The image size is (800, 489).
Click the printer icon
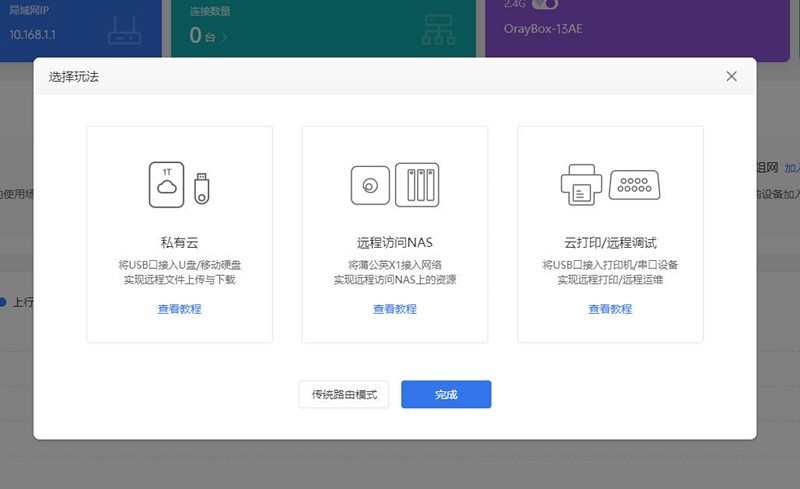[x=581, y=185]
